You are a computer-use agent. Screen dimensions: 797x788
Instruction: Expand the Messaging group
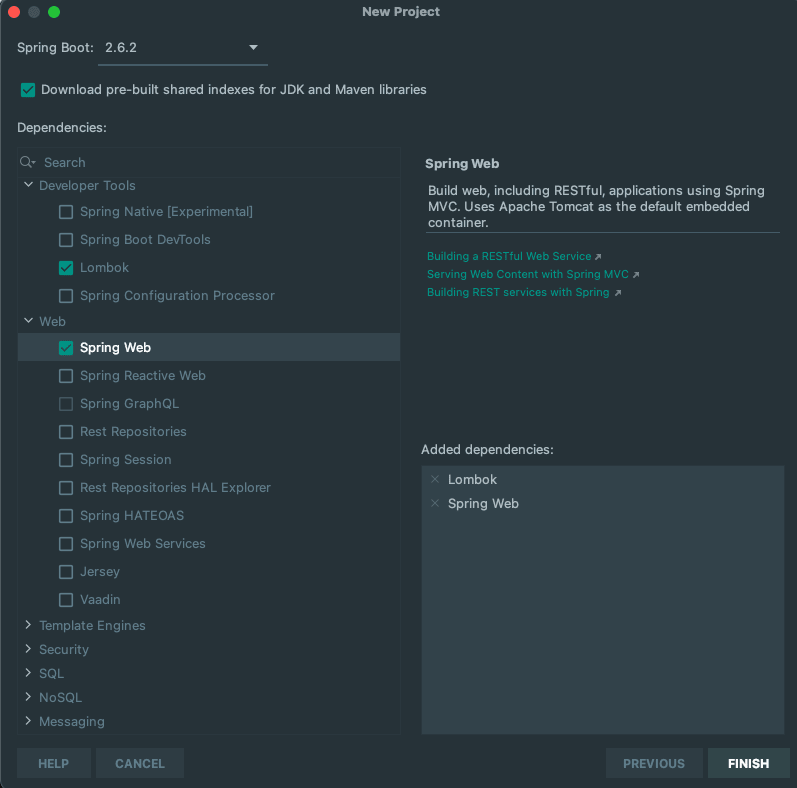(x=28, y=720)
